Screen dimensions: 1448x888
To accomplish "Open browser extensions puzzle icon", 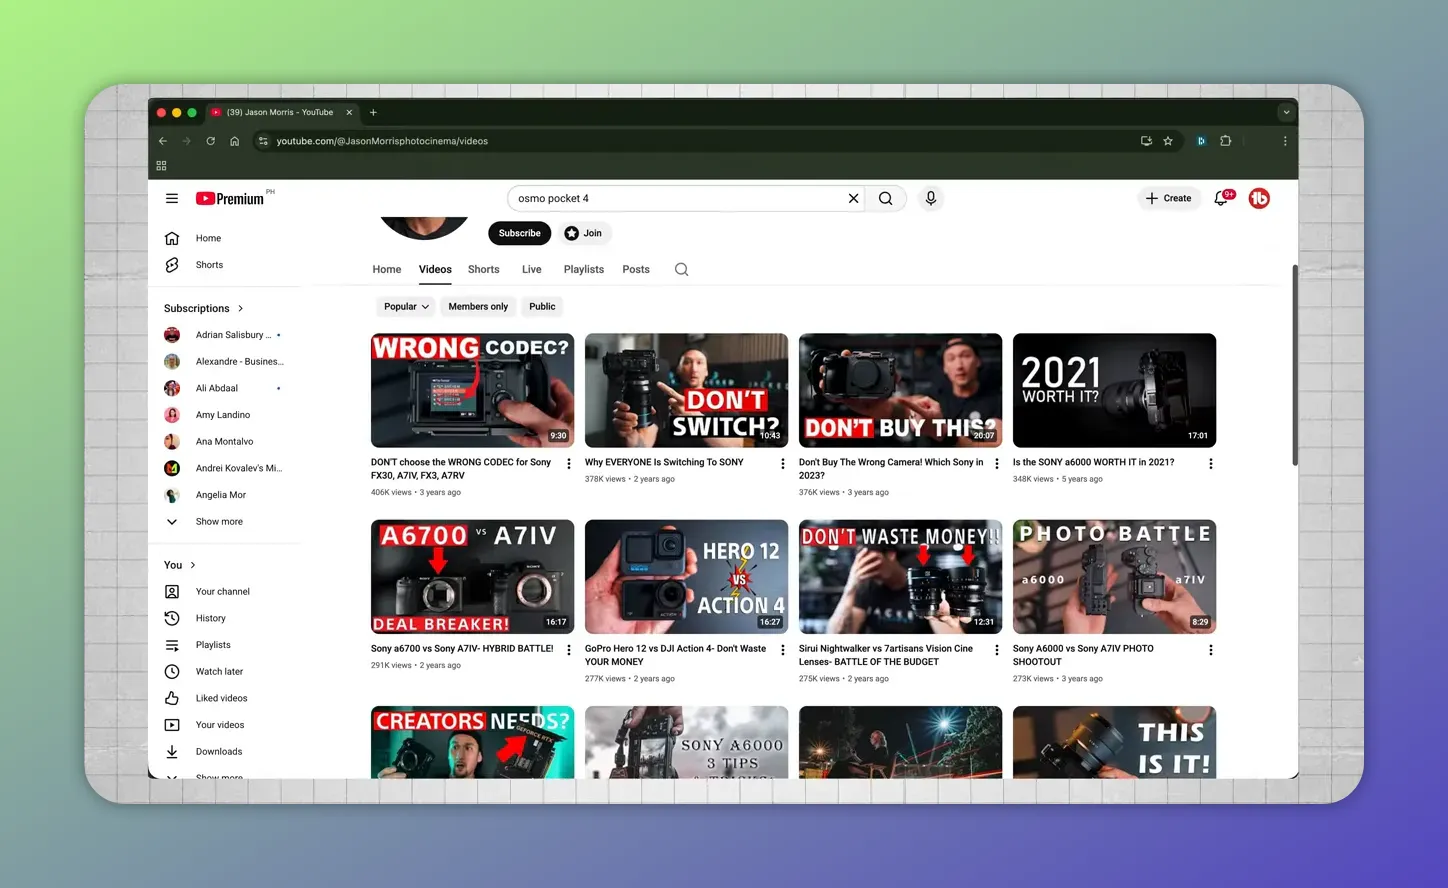I will click(1226, 141).
